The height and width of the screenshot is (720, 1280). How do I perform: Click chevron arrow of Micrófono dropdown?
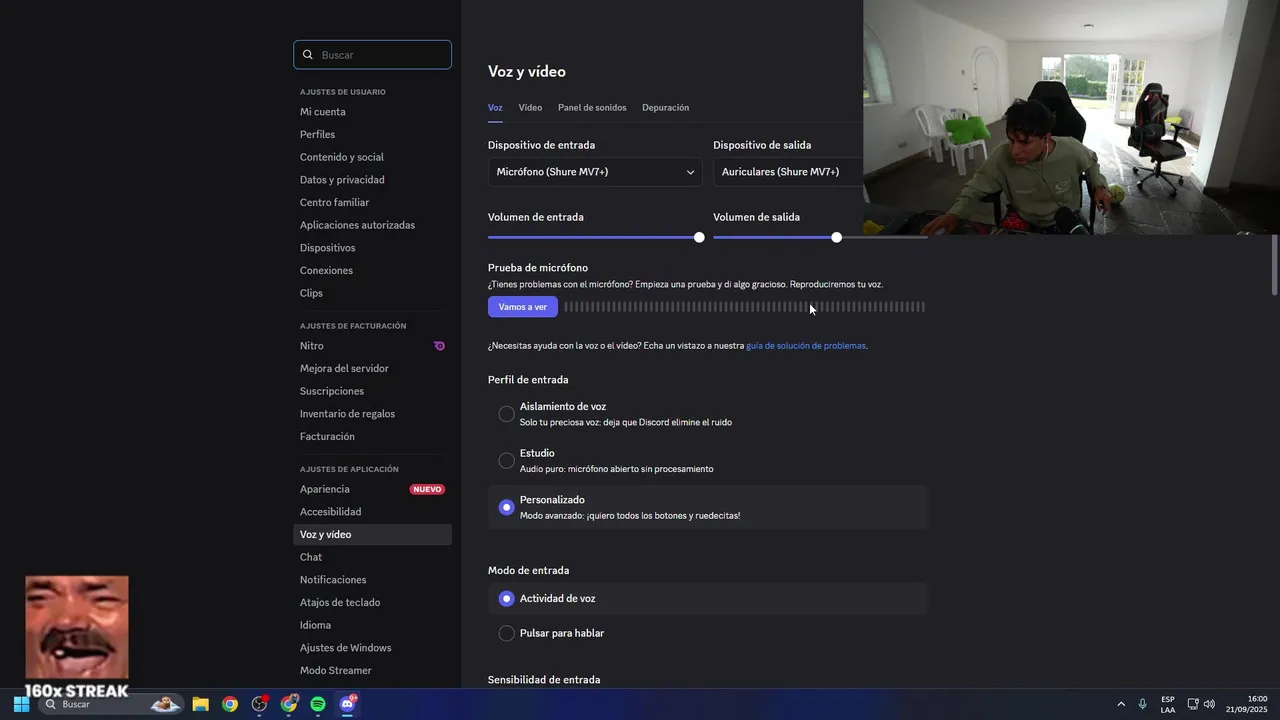pyautogui.click(x=690, y=172)
